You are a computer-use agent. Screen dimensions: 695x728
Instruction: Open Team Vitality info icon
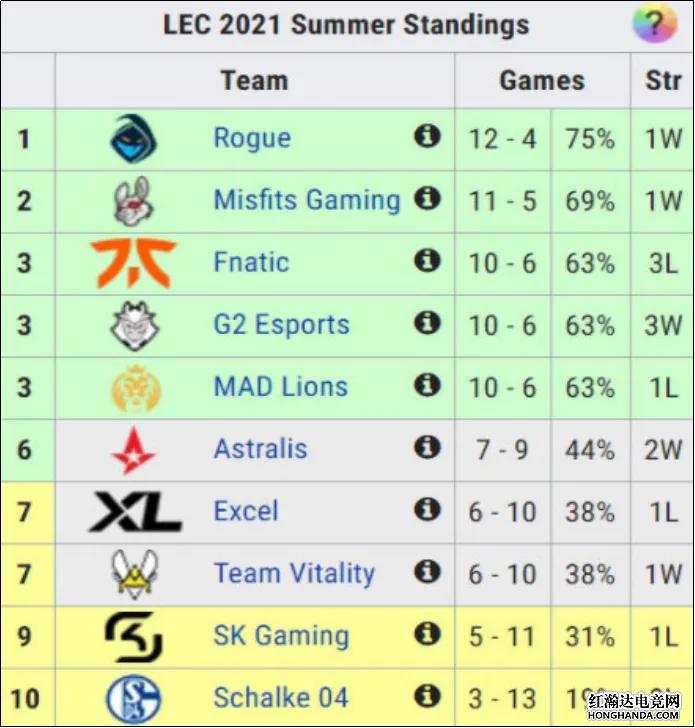(x=427, y=572)
